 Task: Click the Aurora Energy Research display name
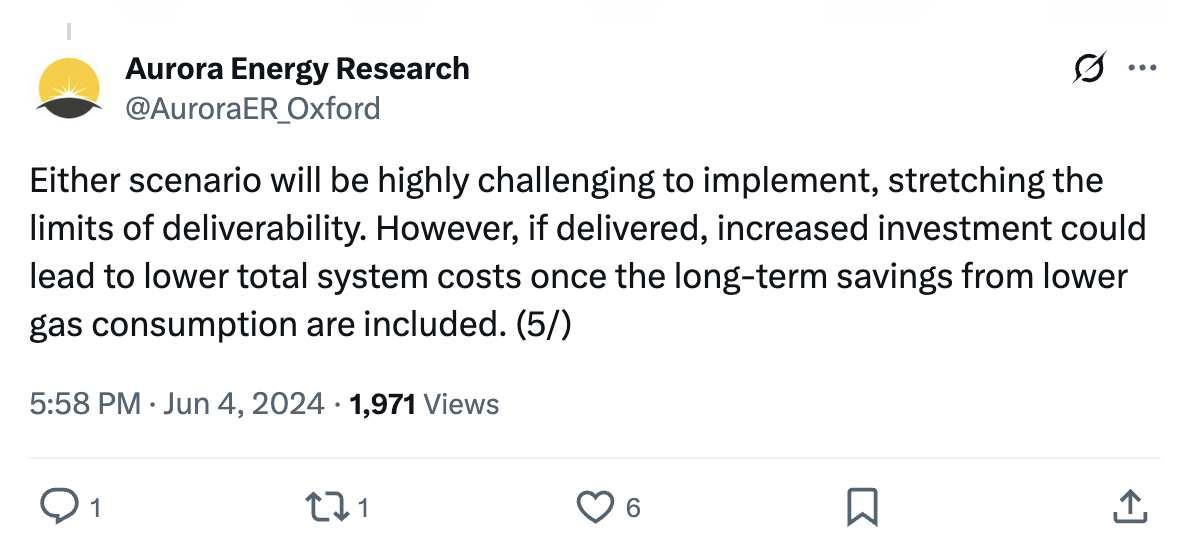297,69
